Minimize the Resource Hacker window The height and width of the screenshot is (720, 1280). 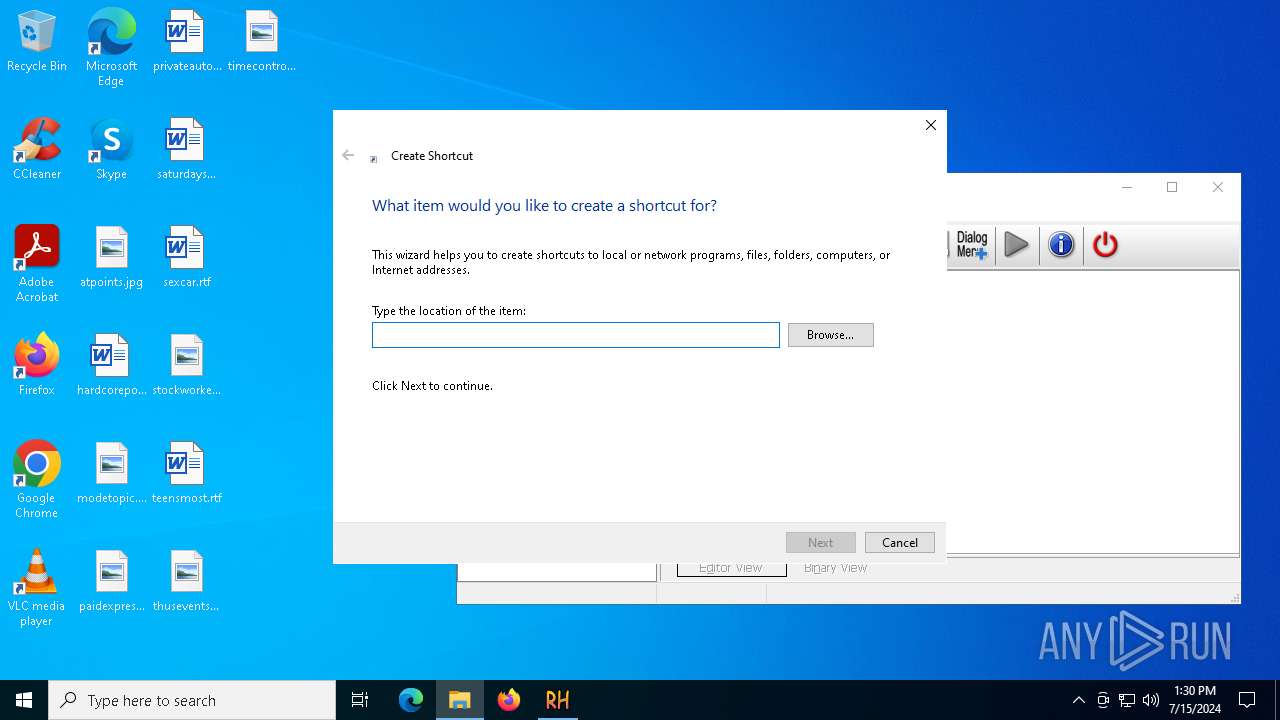pyautogui.click(x=1126, y=187)
